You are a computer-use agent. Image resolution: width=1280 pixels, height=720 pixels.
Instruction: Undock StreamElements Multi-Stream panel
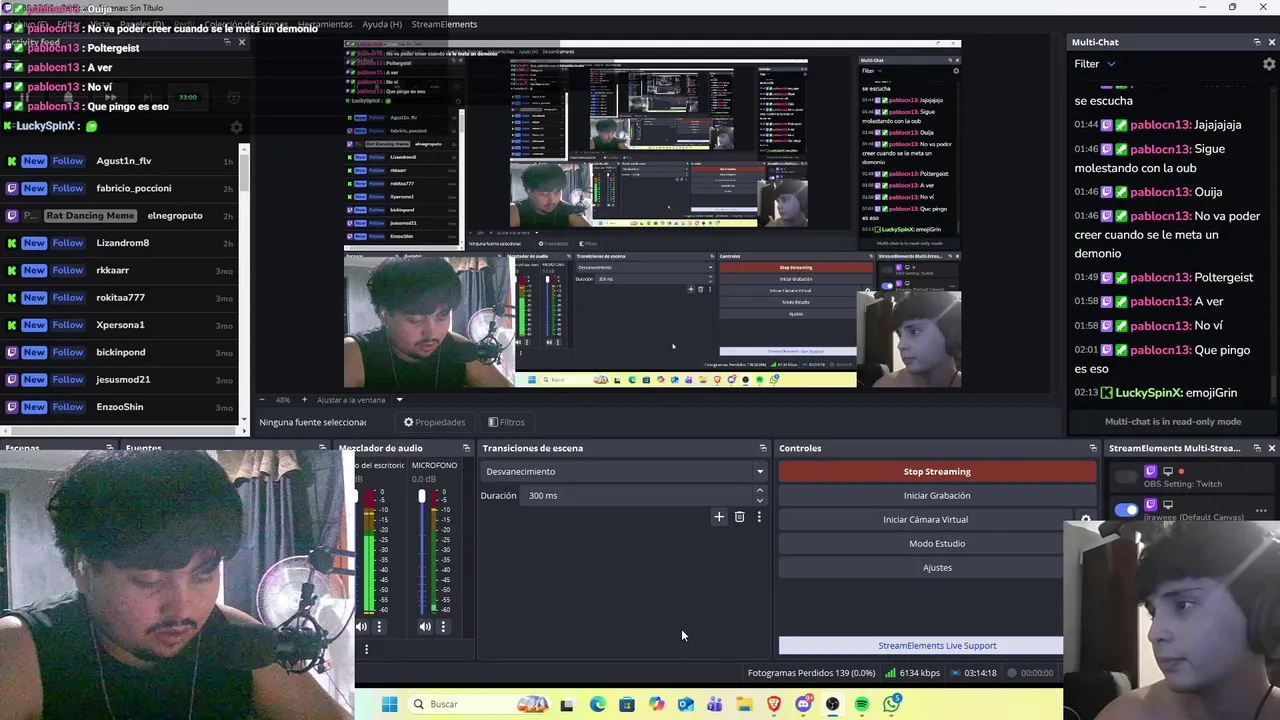(x=1257, y=448)
